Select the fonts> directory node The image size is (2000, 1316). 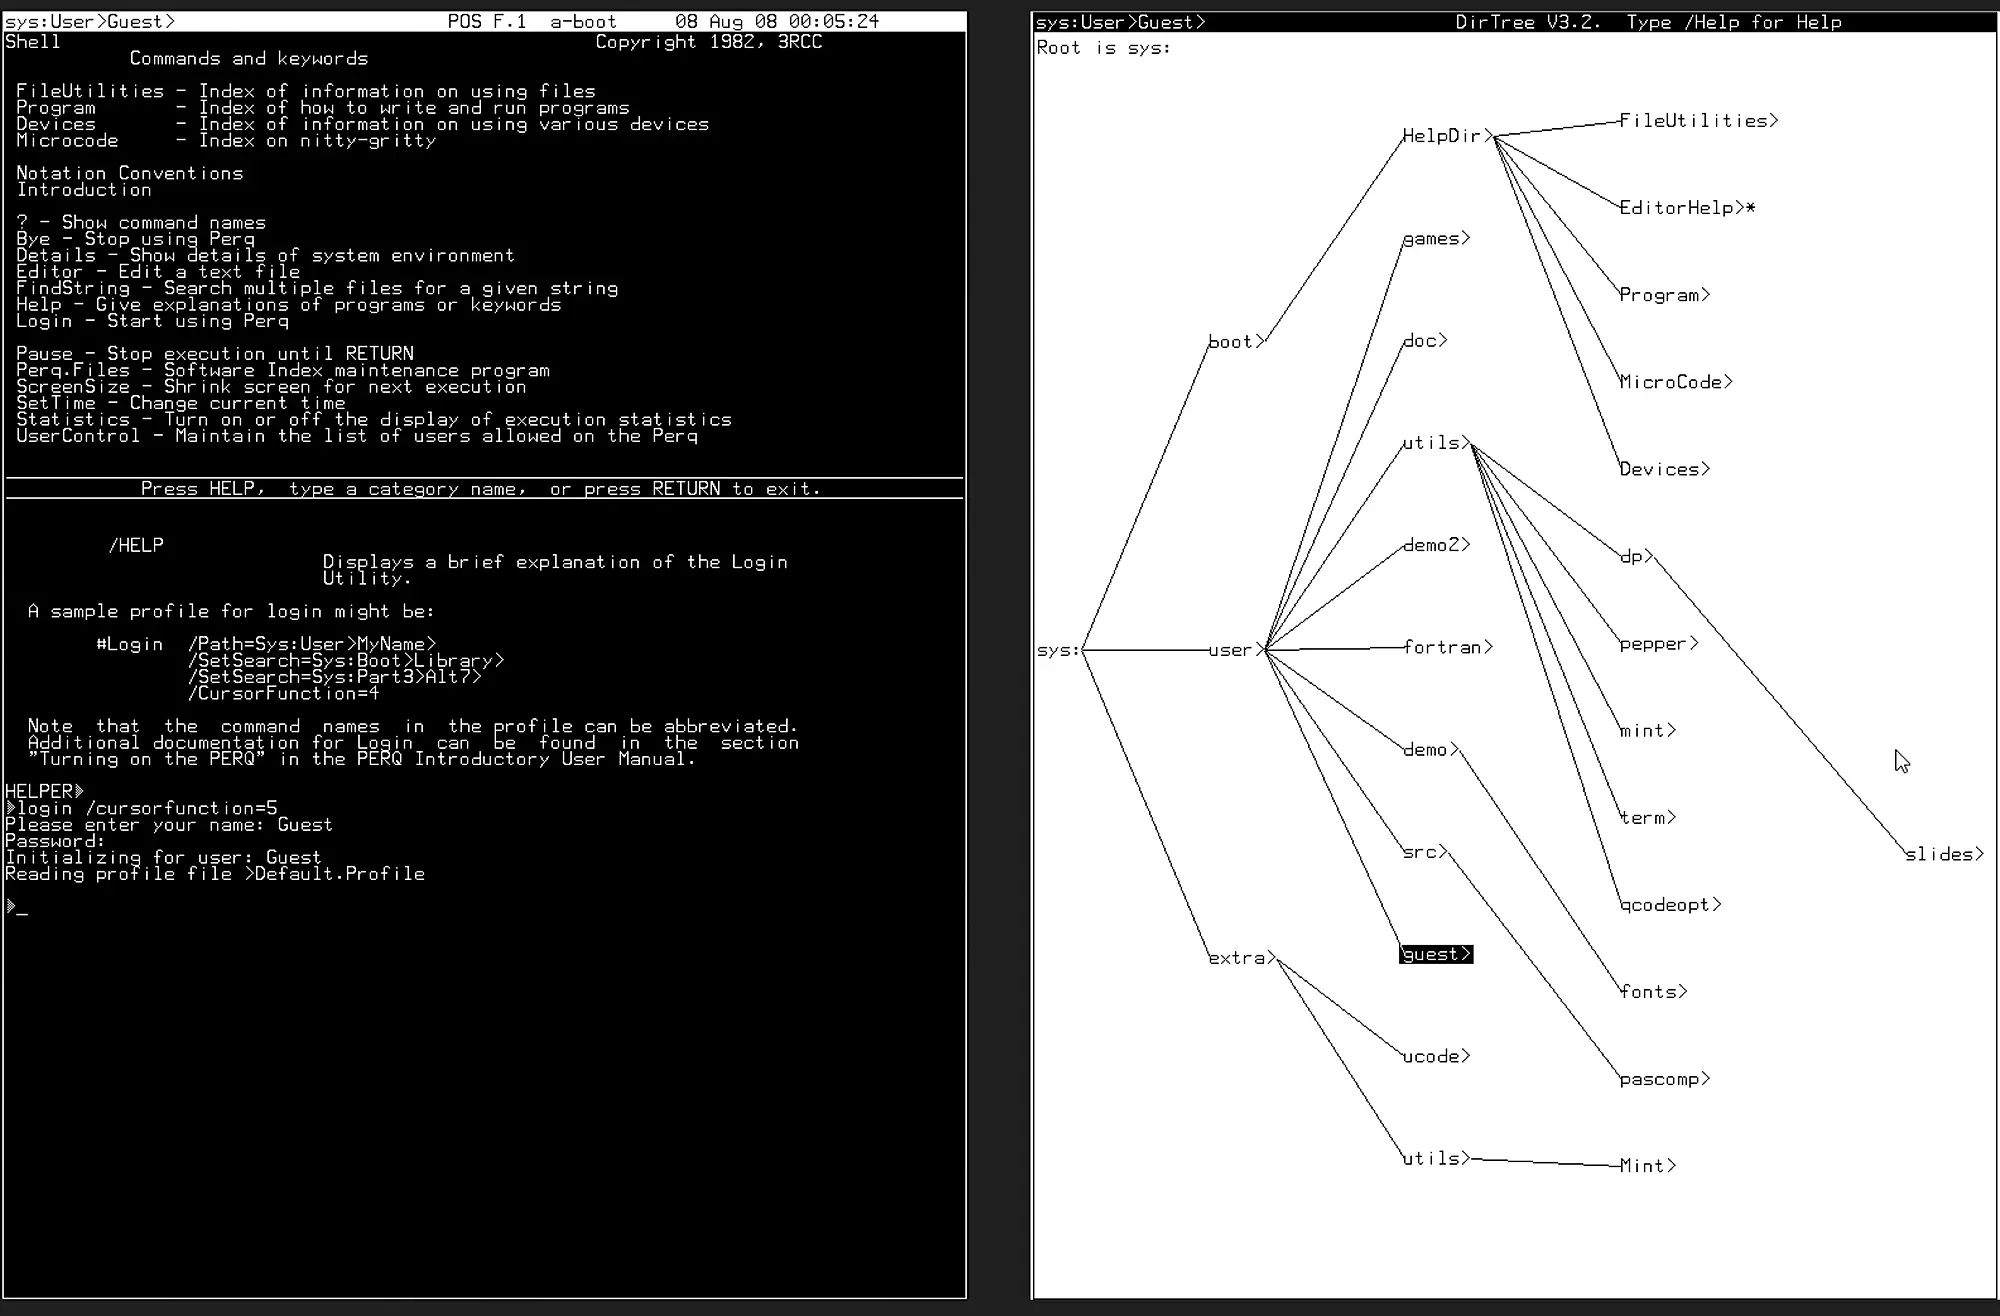(1653, 991)
